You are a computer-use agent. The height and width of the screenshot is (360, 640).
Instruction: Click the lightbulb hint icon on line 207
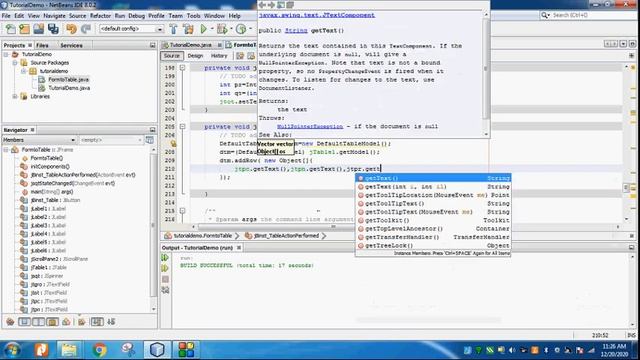coord(173,143)
